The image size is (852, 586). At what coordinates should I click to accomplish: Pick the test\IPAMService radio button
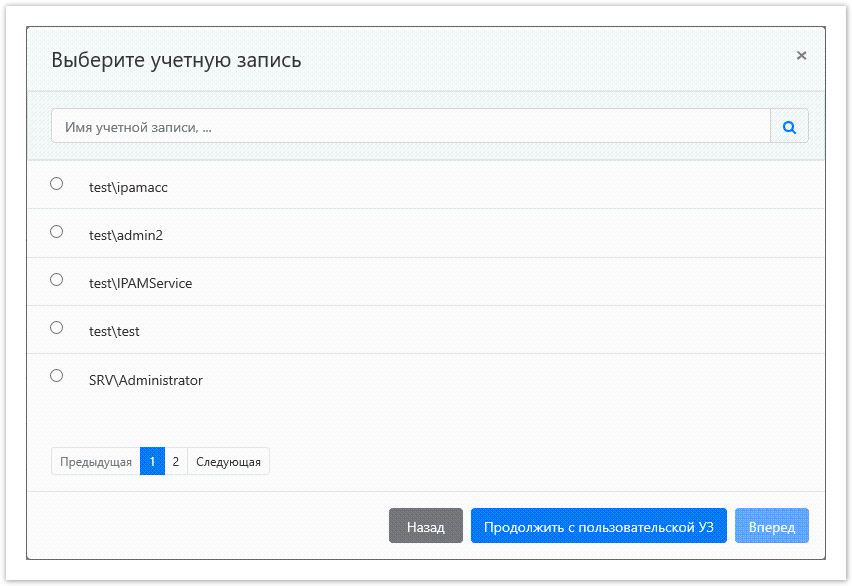click(57, 280)
